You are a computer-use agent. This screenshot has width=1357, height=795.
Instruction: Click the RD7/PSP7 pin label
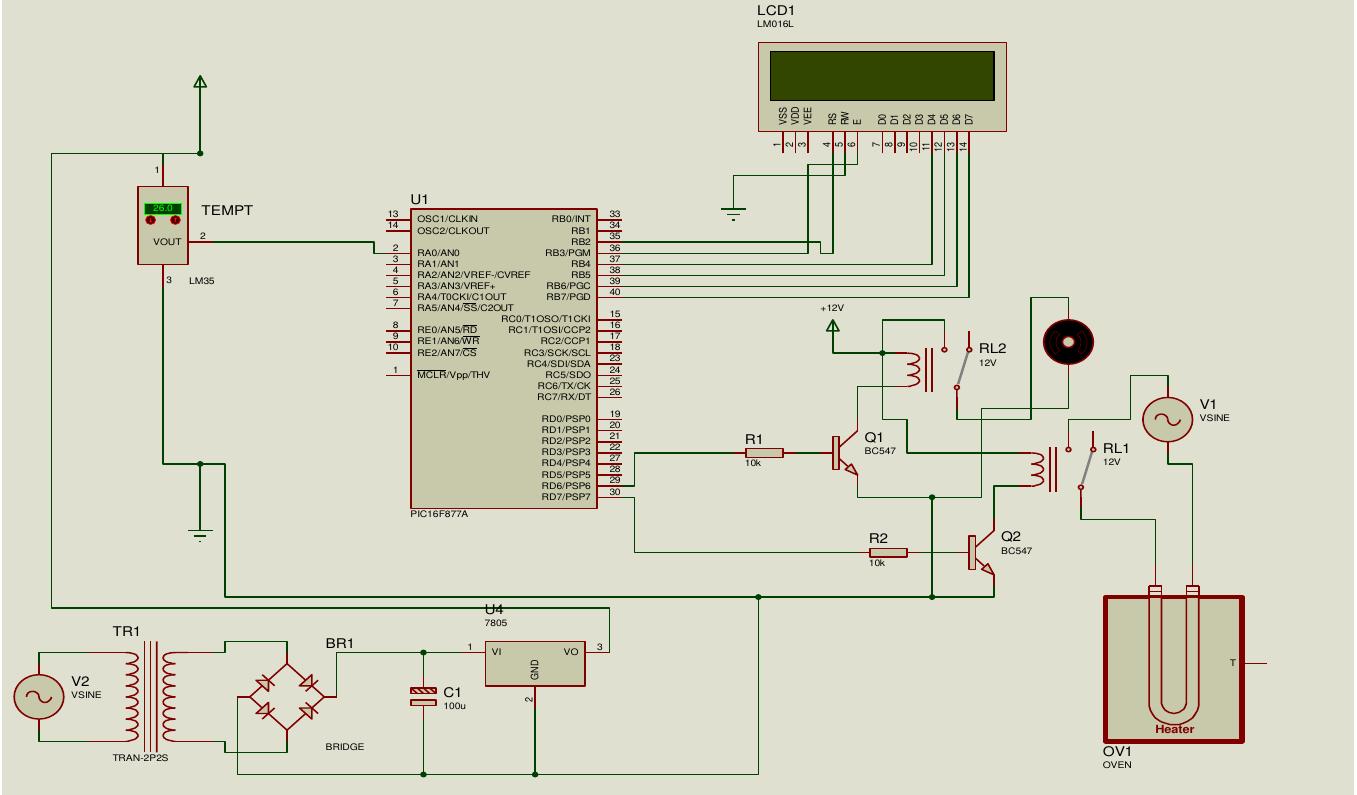[566, 497]
